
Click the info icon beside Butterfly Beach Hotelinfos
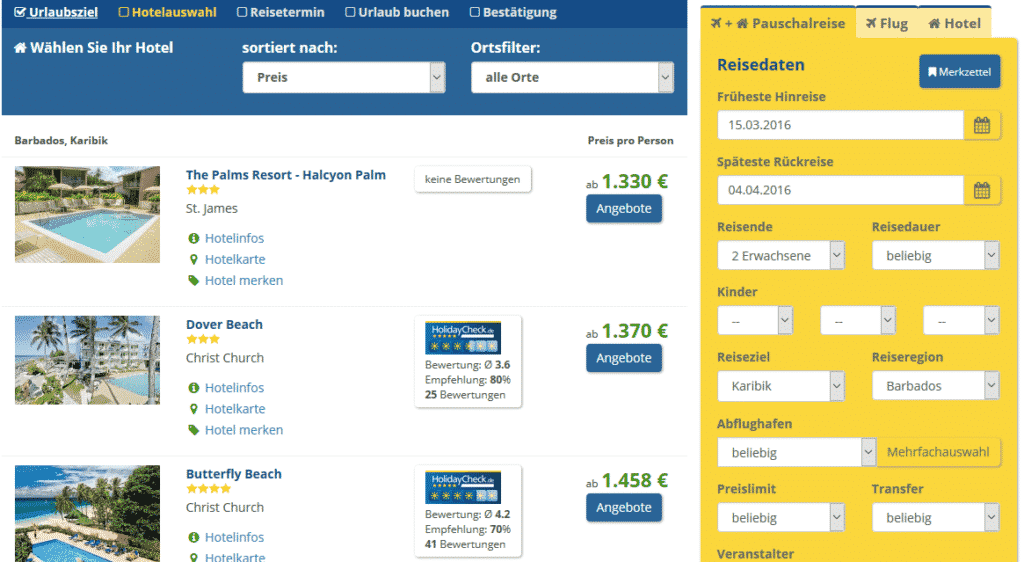193,537
